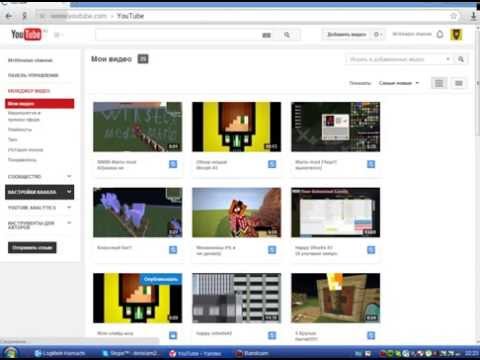This screenshot has width=480, height=360.
Task: Click the search-in-uploaded-videos field
Action: tap(395, 59)
